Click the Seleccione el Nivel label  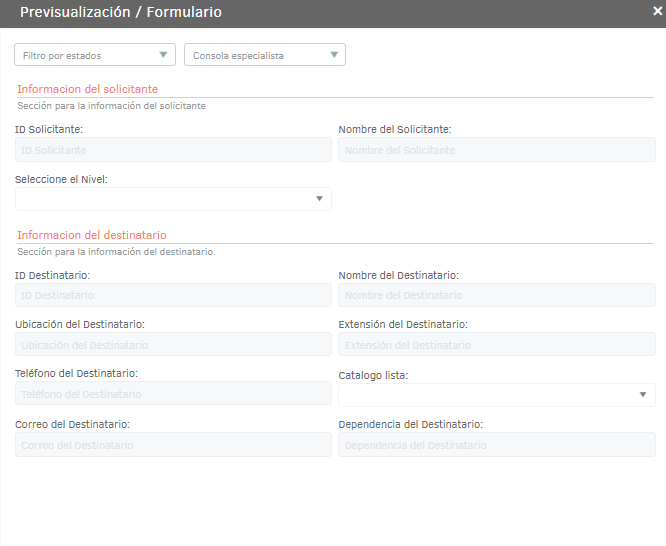(x=61, y=179)
